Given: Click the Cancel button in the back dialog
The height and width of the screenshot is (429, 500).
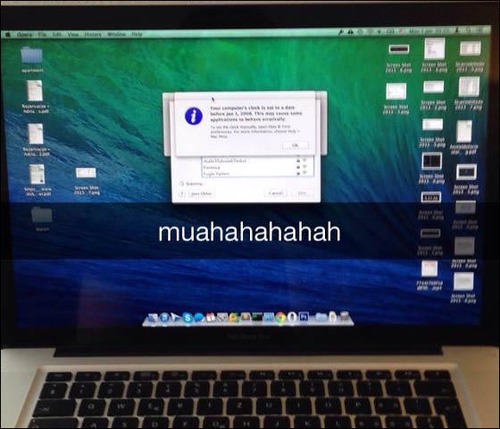Looking at the screenshot, I should (x=276, y=193).
